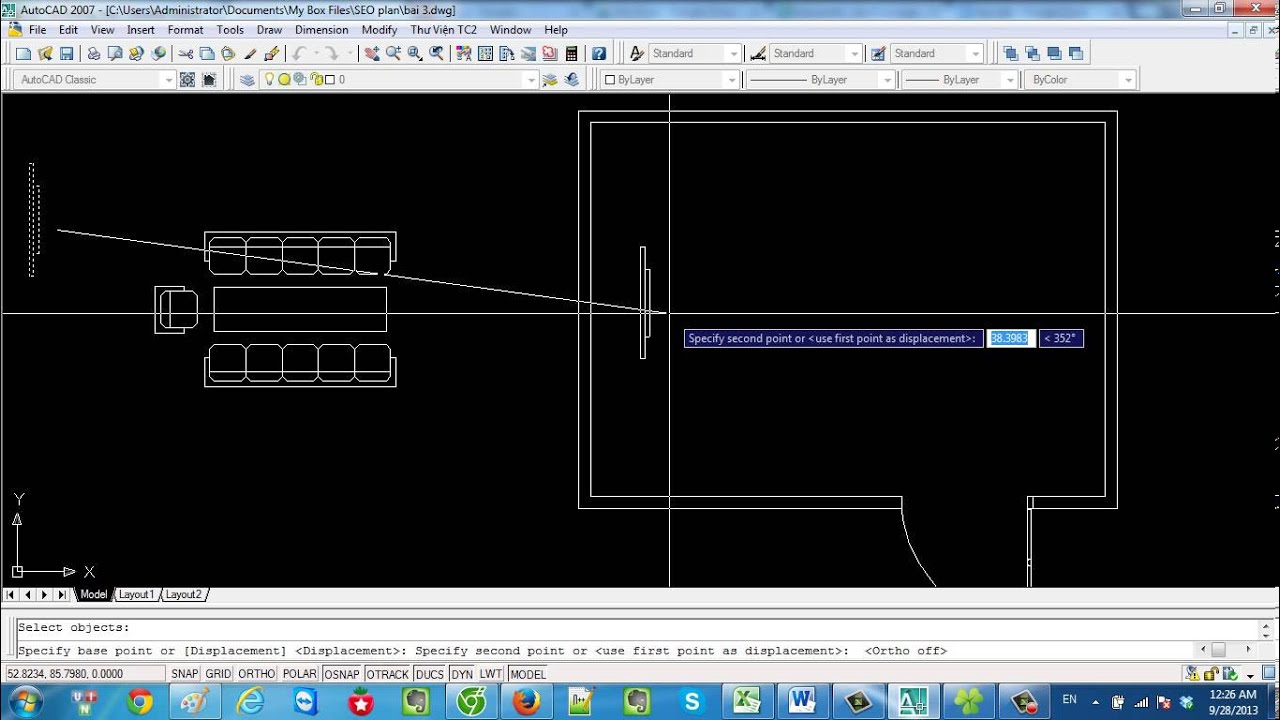Viewport: 1280px width, 720px height.
Task: Open the QuickCalc calculator icon
Action: click(x=571, y=53)
